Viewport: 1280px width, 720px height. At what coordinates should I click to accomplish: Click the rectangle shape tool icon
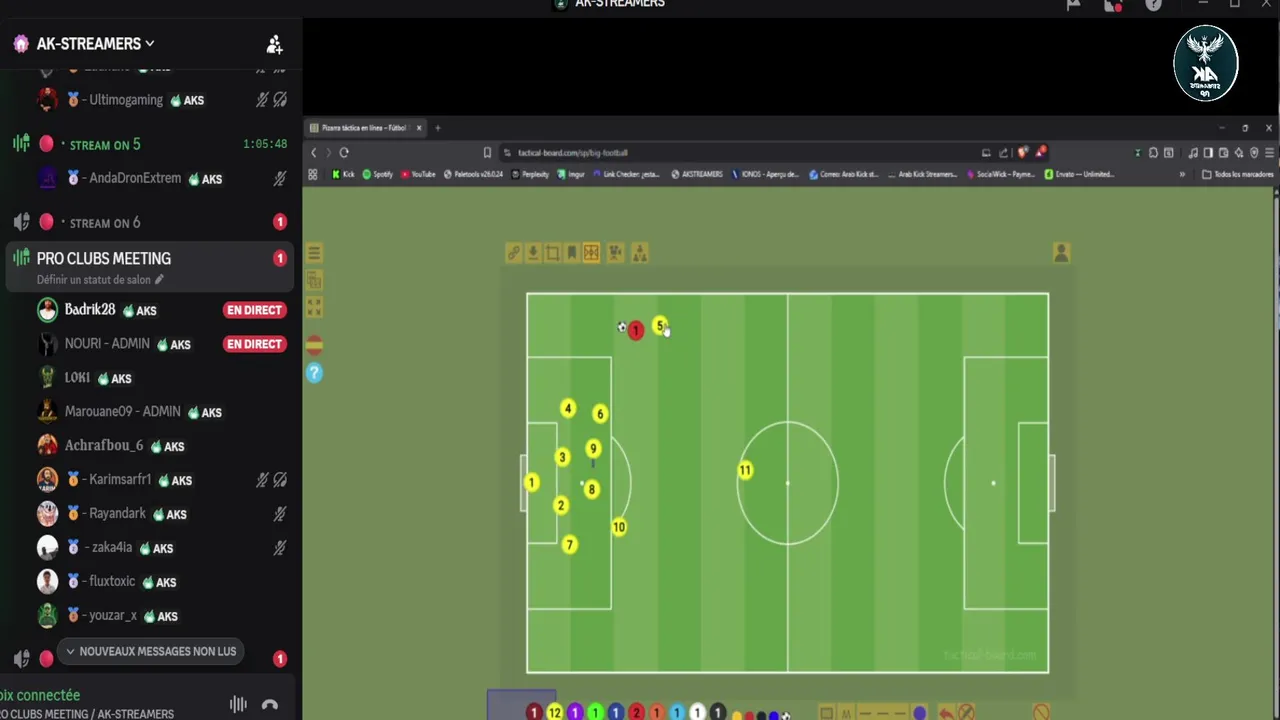point(826,713)
